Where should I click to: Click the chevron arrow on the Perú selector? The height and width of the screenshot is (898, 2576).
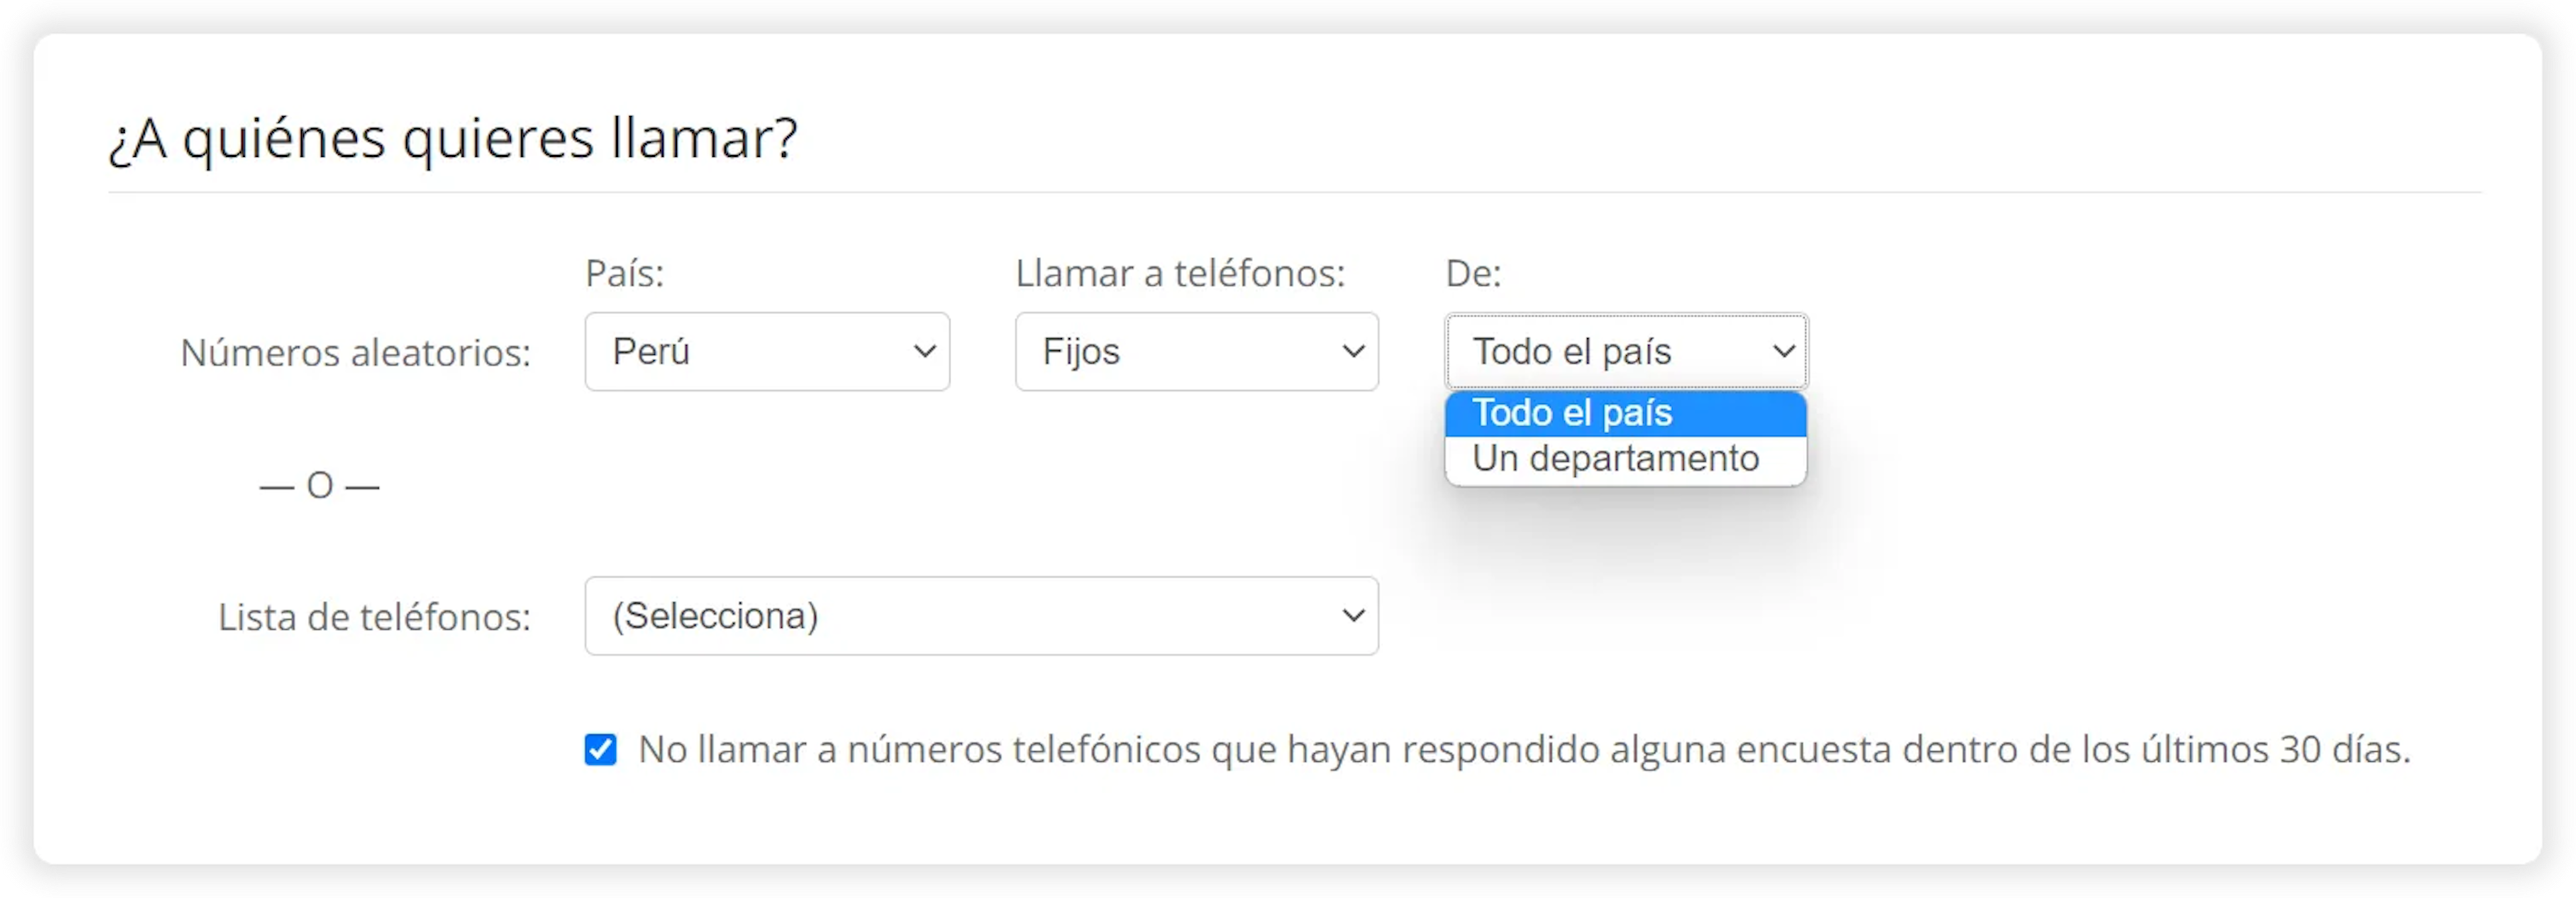925,352
